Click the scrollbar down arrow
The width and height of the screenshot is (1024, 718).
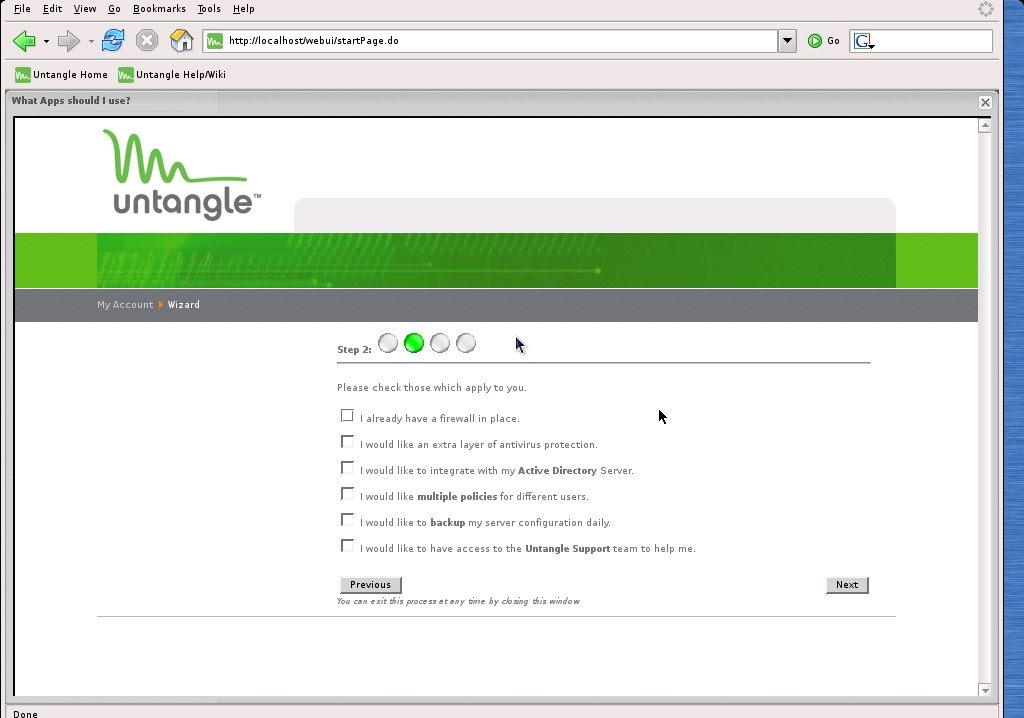pos(985,690)
